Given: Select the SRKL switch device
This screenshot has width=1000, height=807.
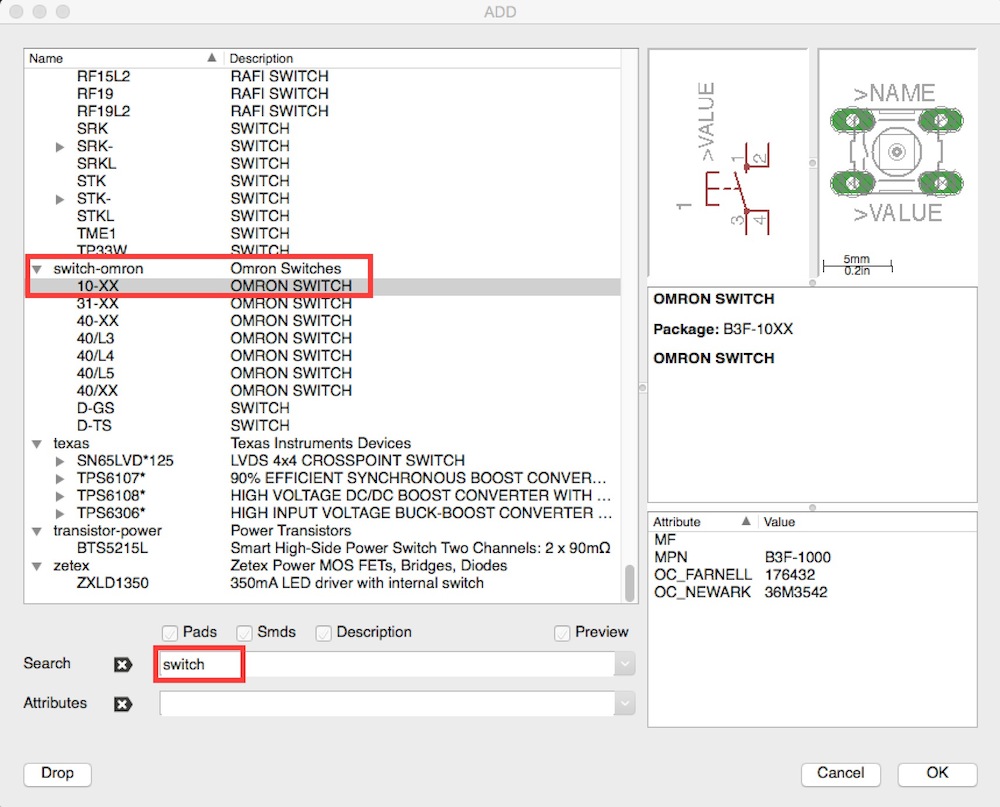Looking at the screenshot, I should pyautogui.click(x=322, y=164).
